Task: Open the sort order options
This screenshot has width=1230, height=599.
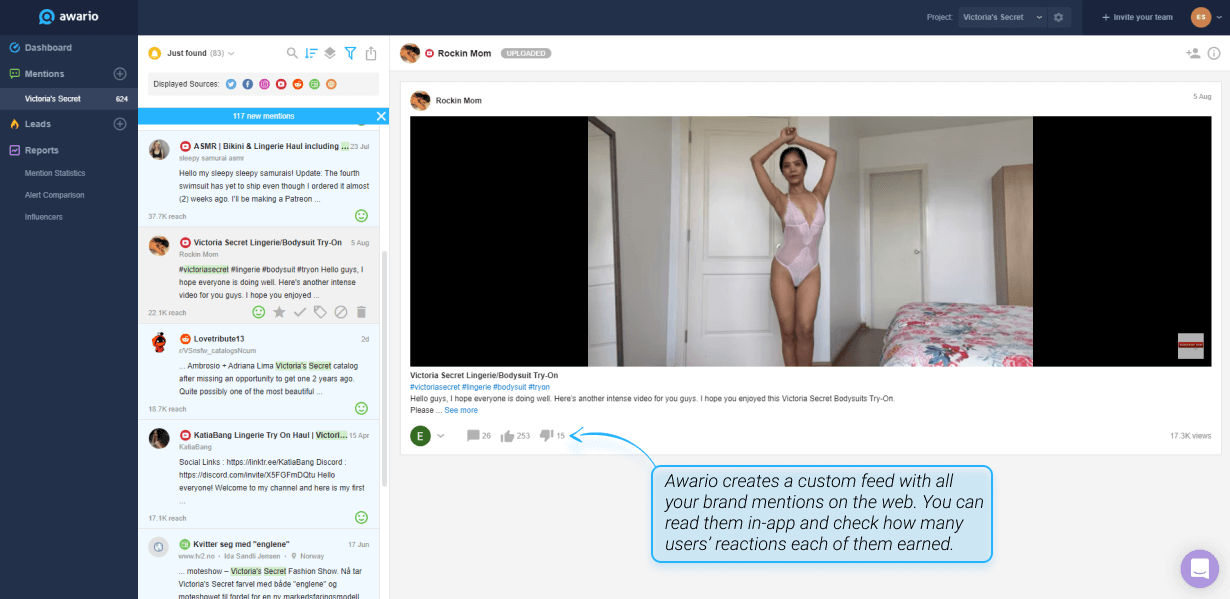Action: (311, 53)
